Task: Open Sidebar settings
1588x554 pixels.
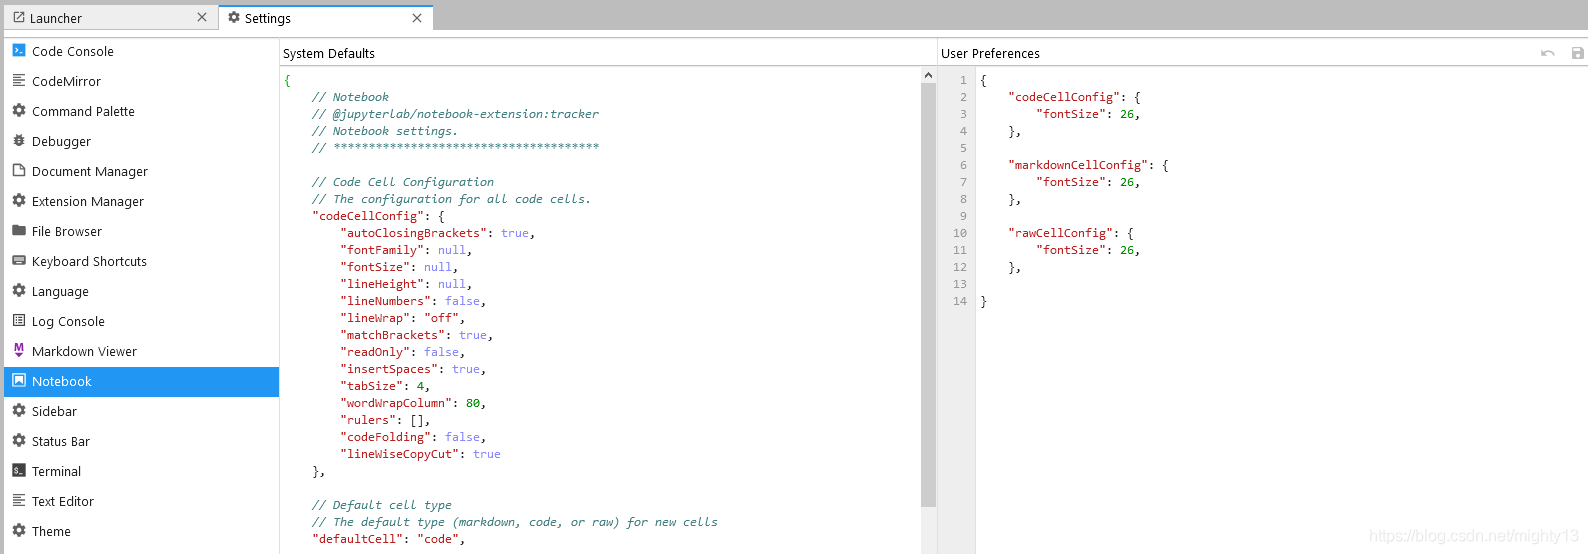Action: pos(141,411)
